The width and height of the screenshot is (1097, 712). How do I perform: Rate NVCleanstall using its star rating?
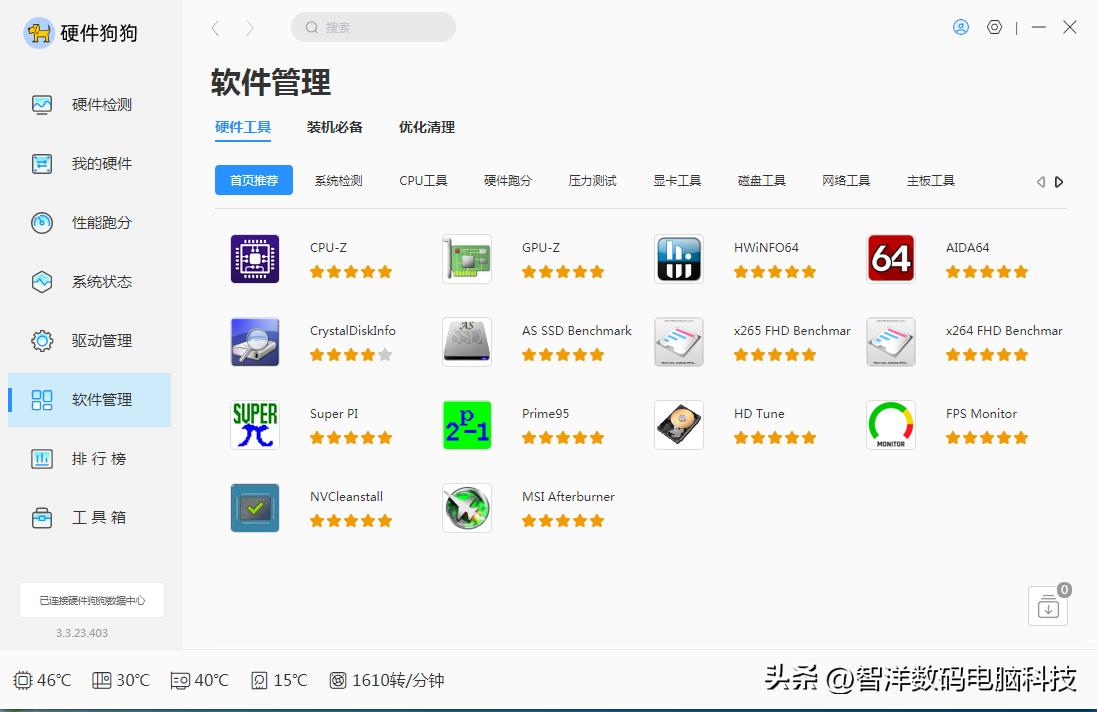tap(352, 520)
